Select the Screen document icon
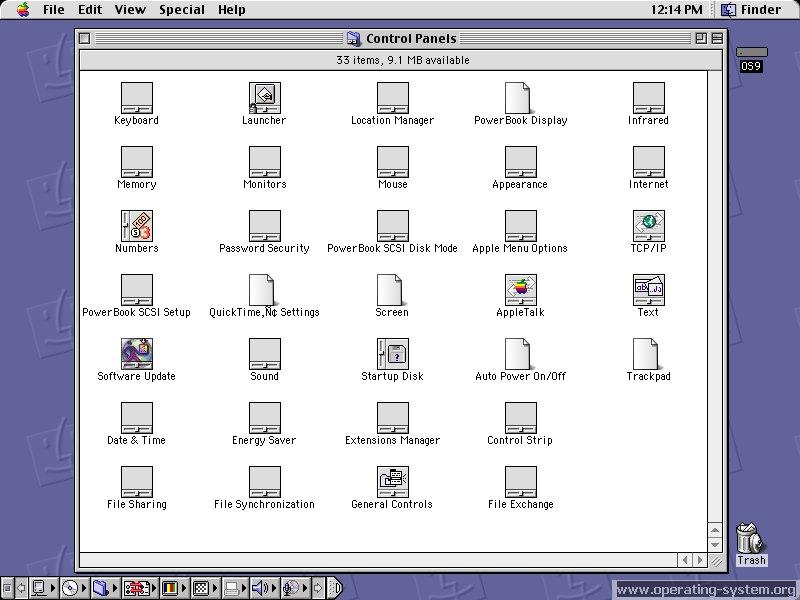The height and width of the screenshot is (600, 800). click(390, 290)
